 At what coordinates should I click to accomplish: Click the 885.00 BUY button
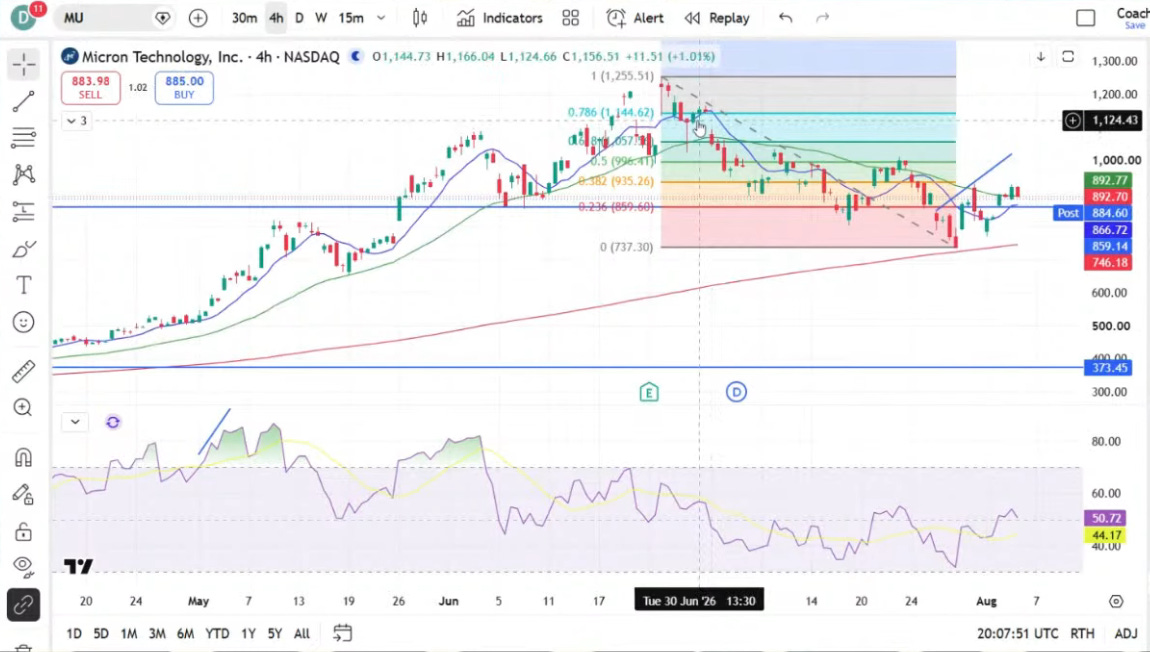pyautogui.click(x=184, y=87)
